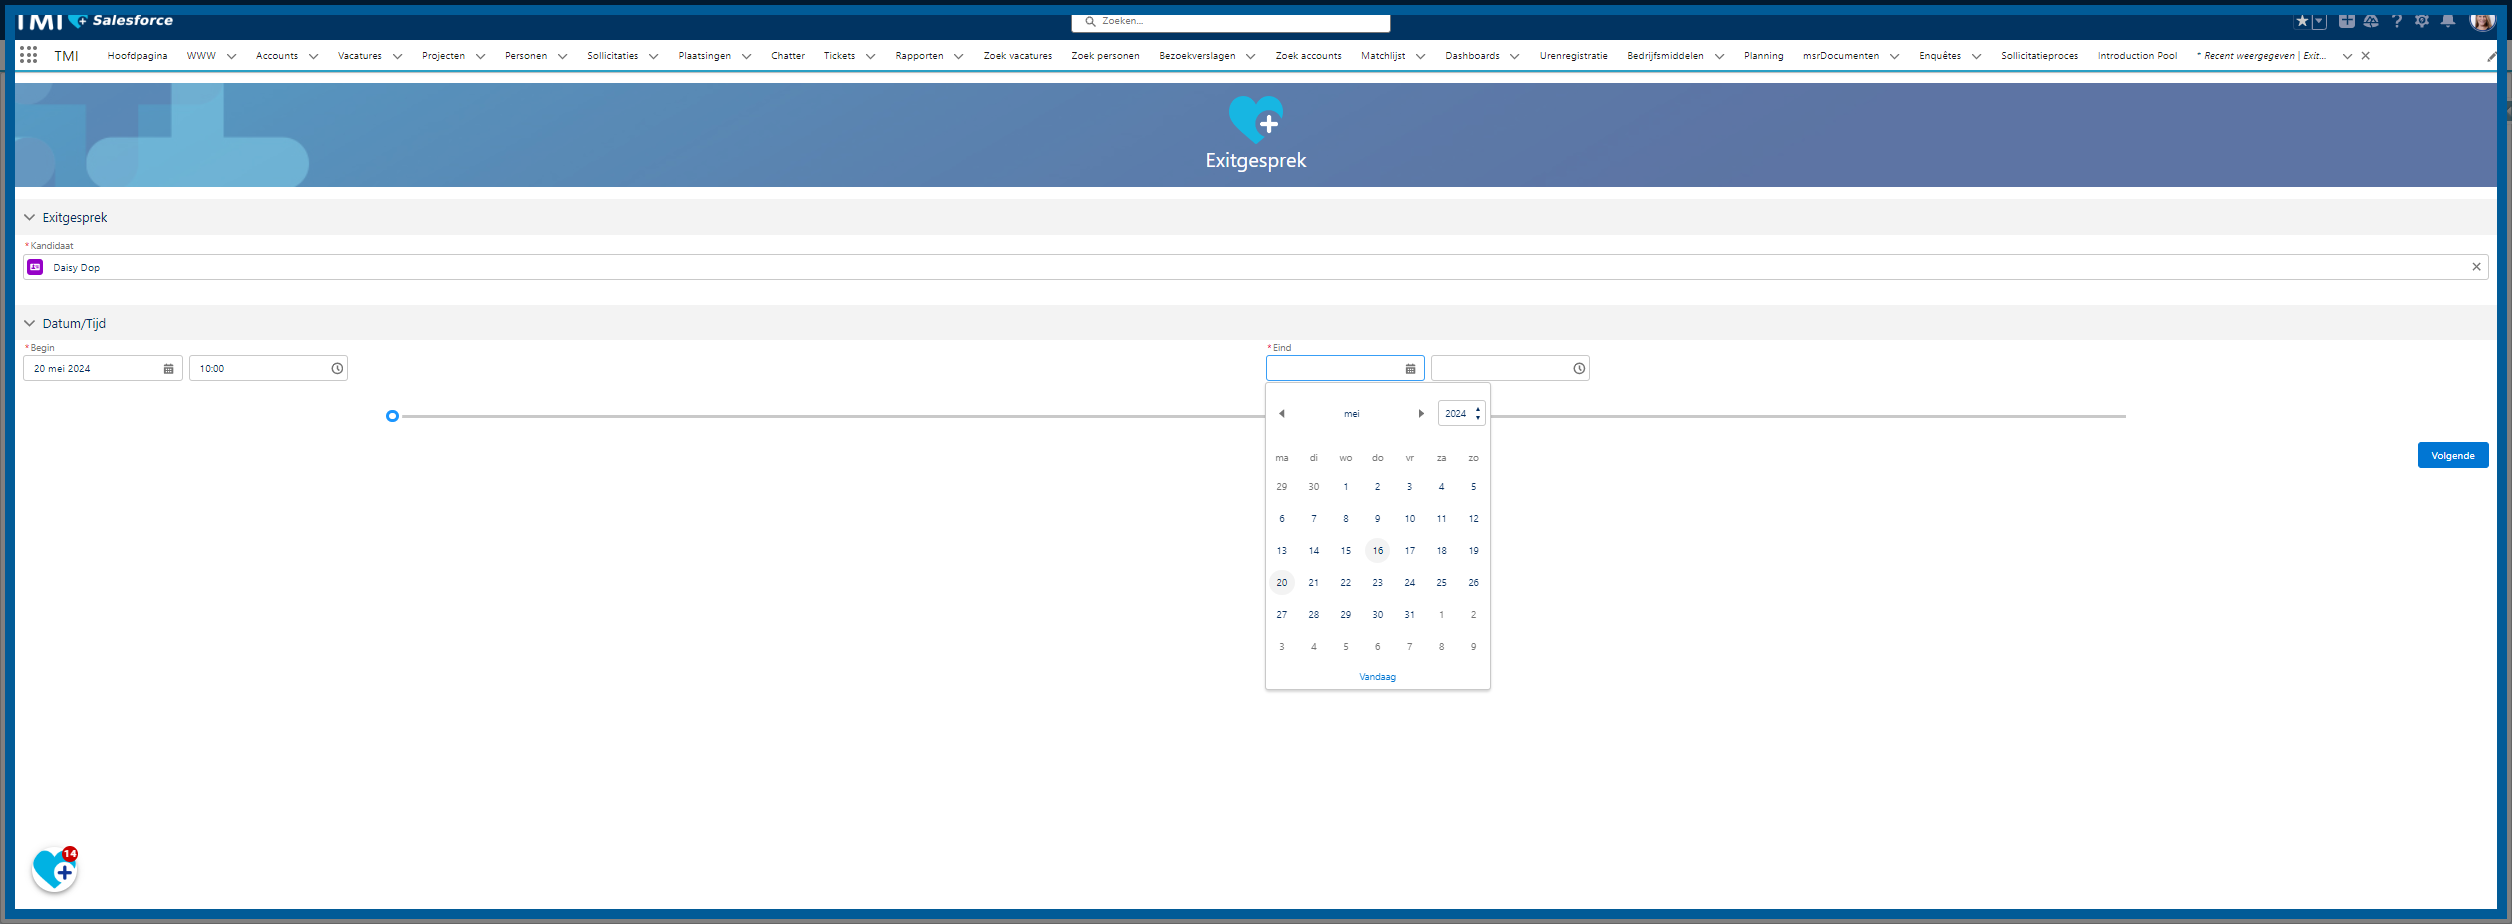Open the Introduction Pool tab
Viewport: 2512px width, 924px height.
[x=2137, y=56]
